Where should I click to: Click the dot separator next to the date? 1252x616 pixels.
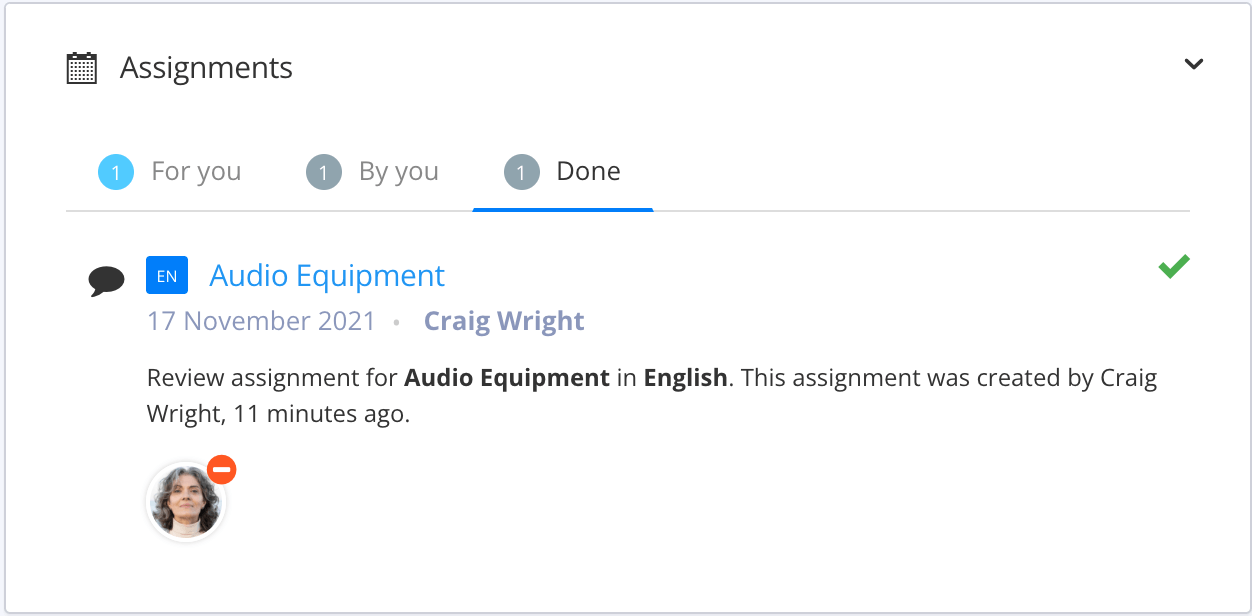point(397,322)
